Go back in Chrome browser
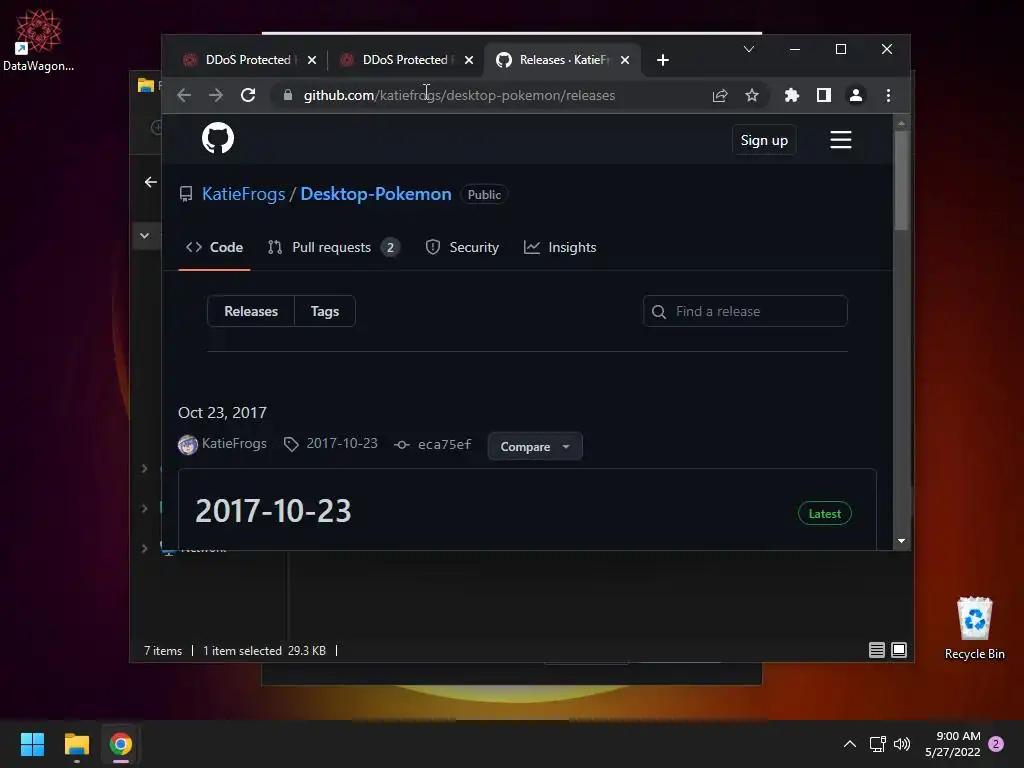Screen dimensions: 1024x768 point(184,95)
